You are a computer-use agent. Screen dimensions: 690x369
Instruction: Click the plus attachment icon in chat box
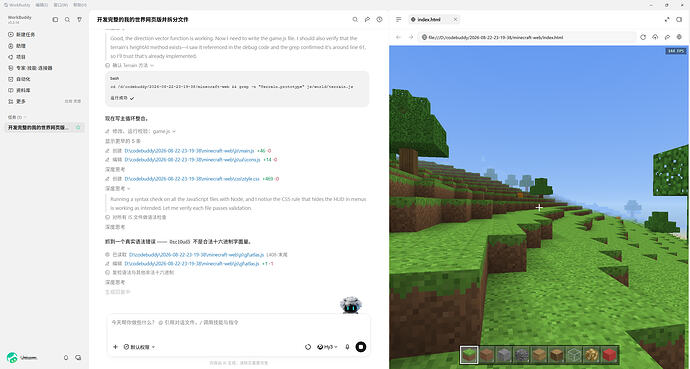click(115, 347)
